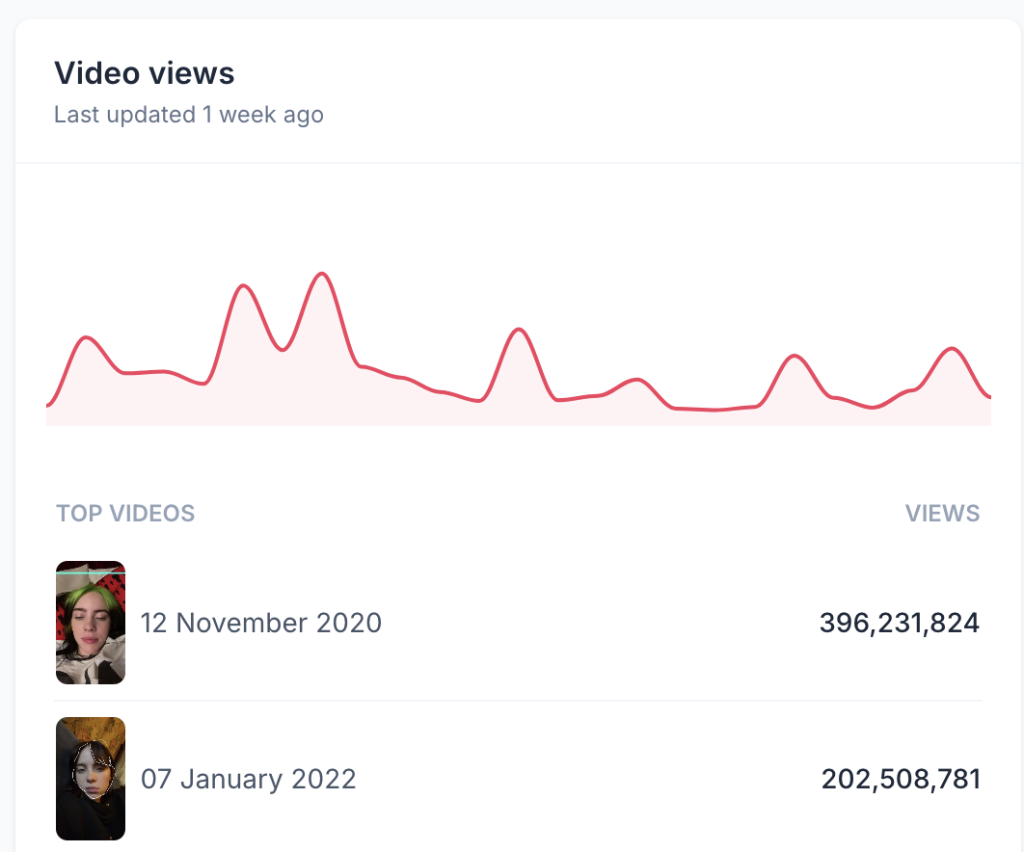Select the 202,508,781 view count
Screen dimensions: 1024x852
point(900,779)
